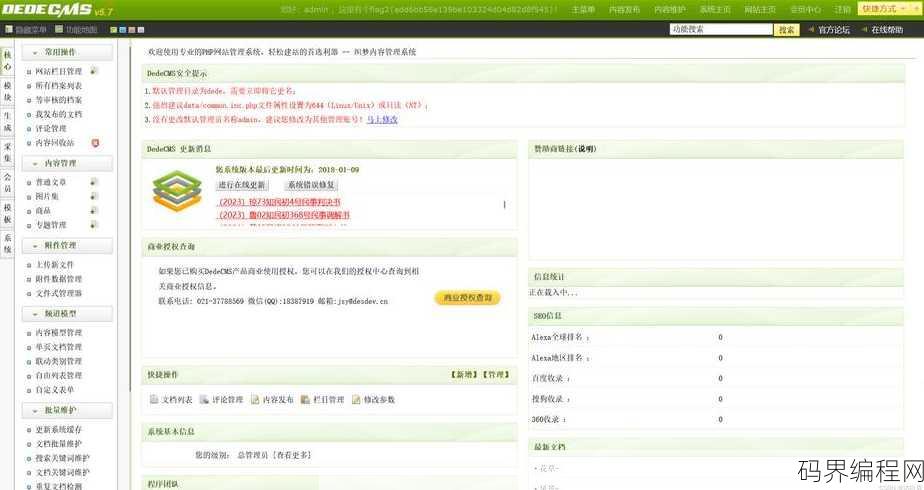Focus the 功能搜索 search field
This screenshot has width=924, height=490.
click(721, 29)
